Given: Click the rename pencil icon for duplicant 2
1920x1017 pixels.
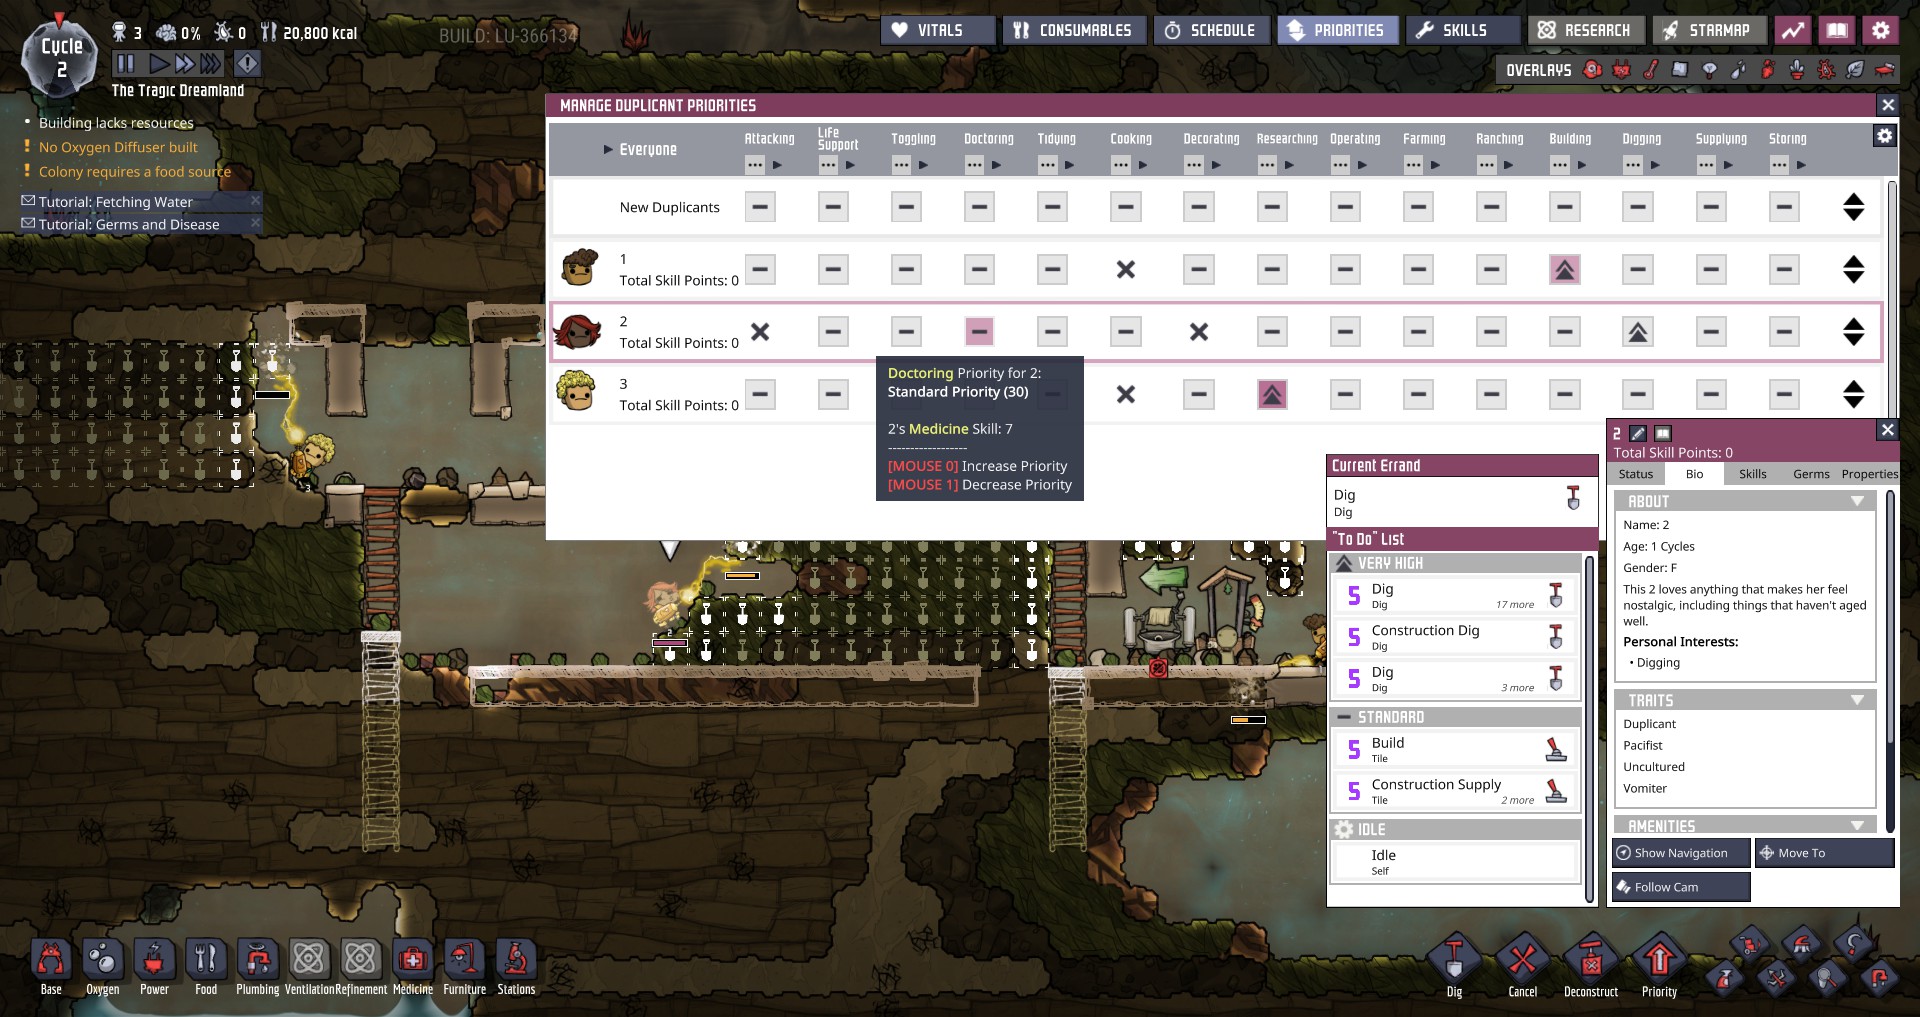Looking at the screenshot, I should [x=1638, y=433].
